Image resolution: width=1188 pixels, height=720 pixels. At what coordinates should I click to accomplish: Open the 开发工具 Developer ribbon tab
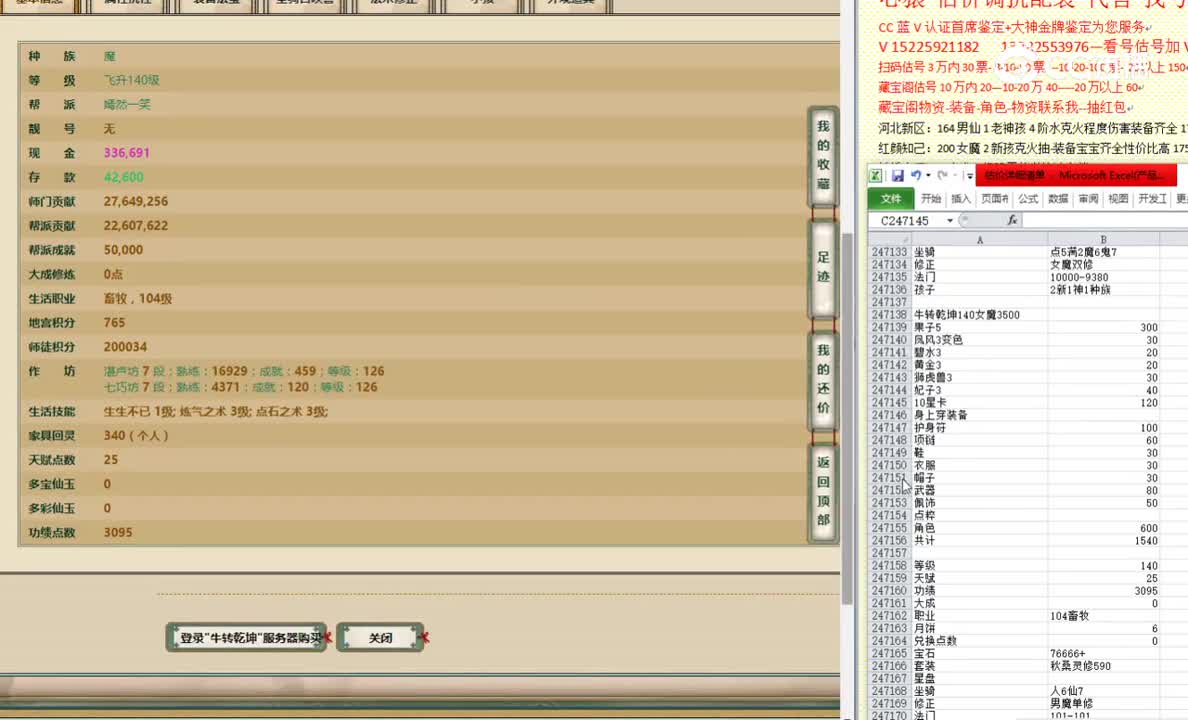[1152, 199]
